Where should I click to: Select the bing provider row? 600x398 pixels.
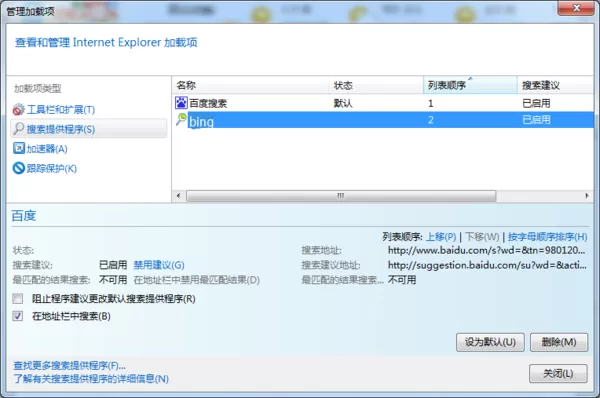click(x=383, y=120)
